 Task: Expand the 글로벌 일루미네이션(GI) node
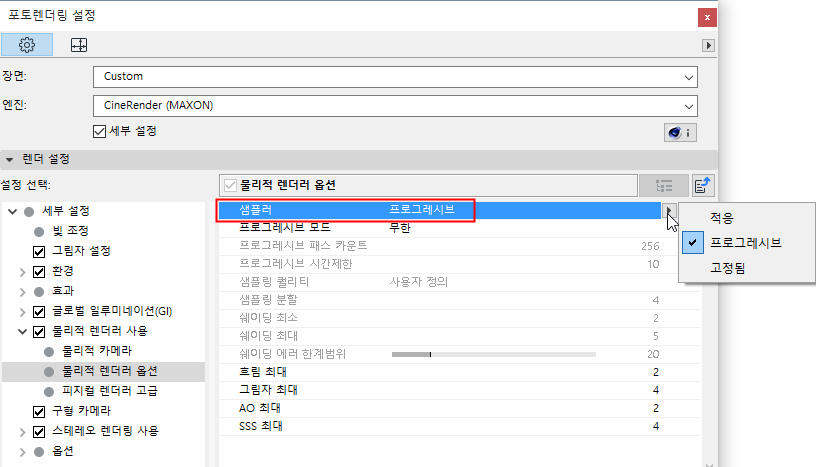tap(22, 312)
